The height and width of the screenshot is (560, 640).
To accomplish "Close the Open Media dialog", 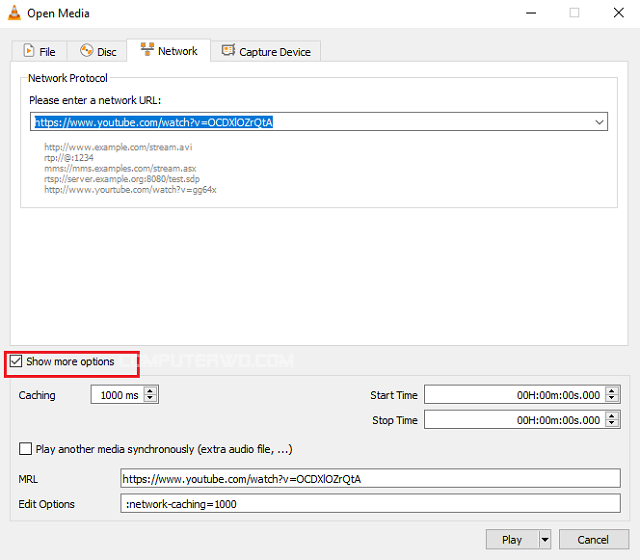I will point(619,13).
